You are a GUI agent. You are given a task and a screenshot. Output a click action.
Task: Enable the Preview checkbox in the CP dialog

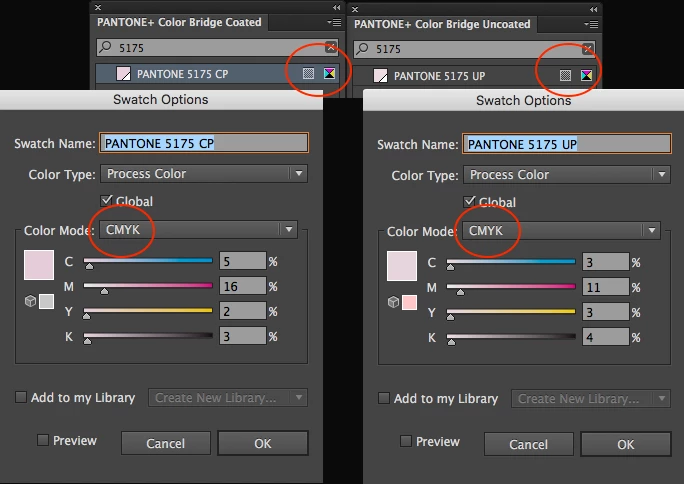point(43,440)
